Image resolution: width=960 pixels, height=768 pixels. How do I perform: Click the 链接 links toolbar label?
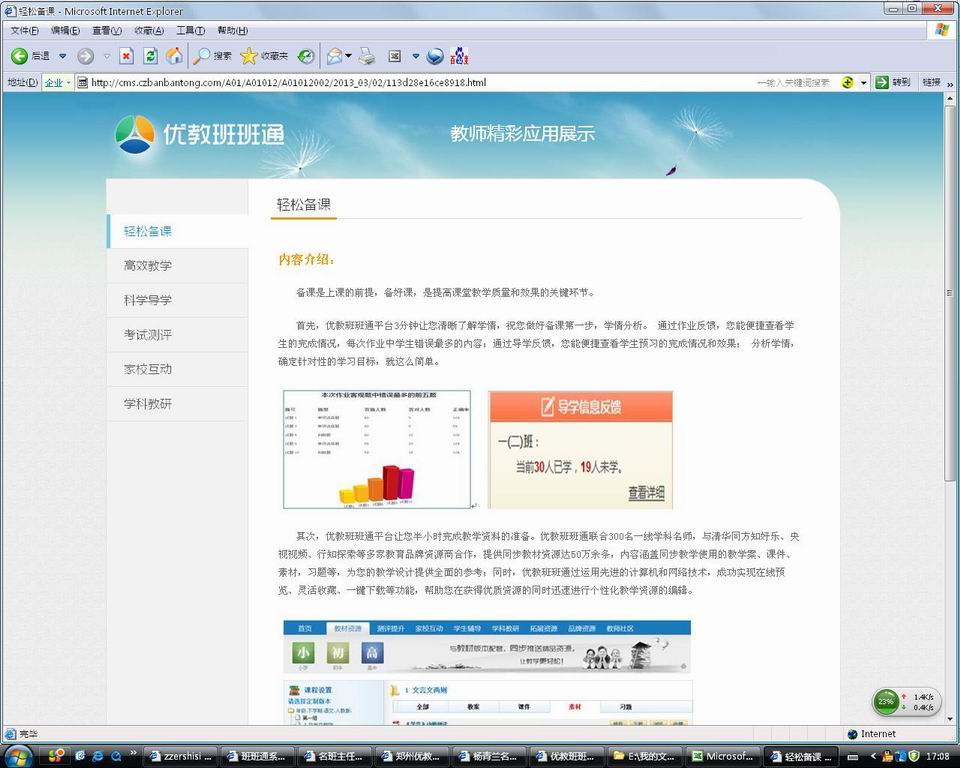tap(931, 83)
